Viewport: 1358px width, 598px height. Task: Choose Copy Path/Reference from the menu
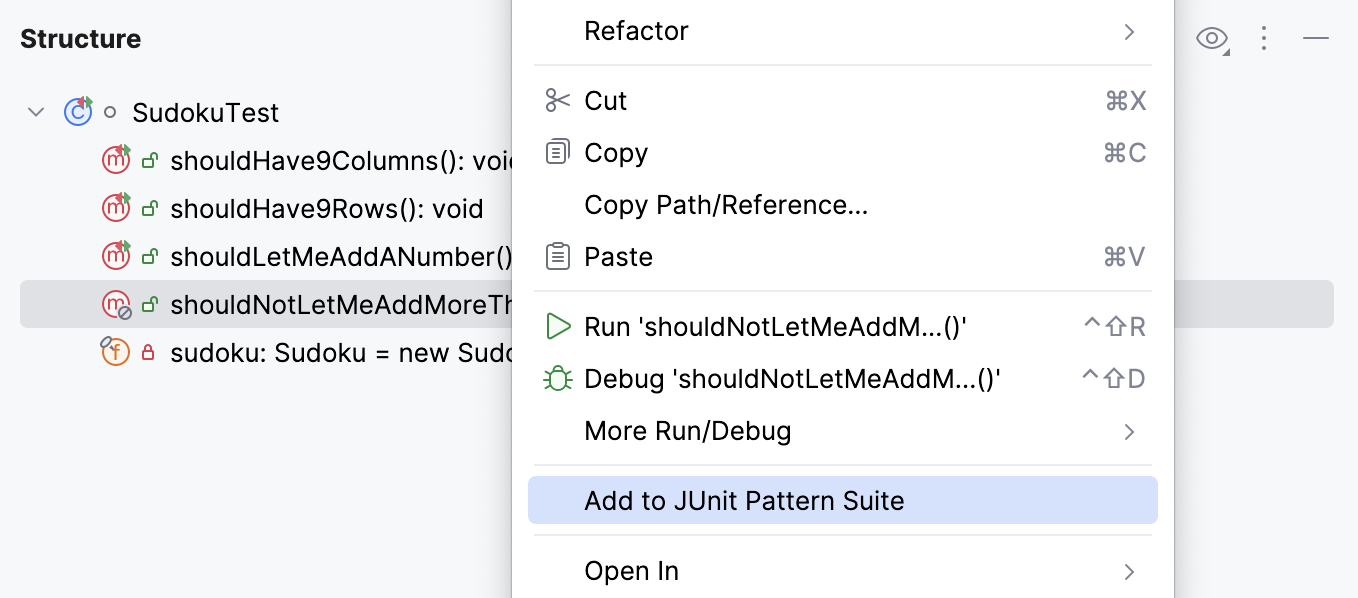(726, 205)
